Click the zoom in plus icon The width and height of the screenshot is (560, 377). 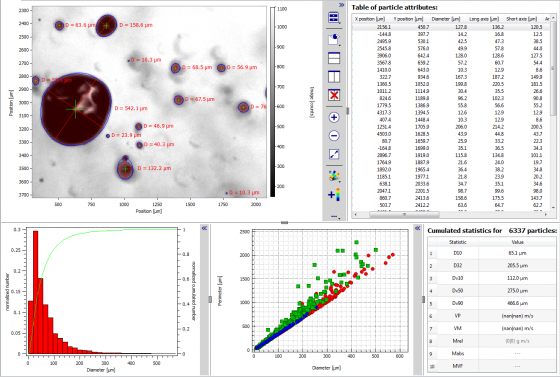point(334,117)
